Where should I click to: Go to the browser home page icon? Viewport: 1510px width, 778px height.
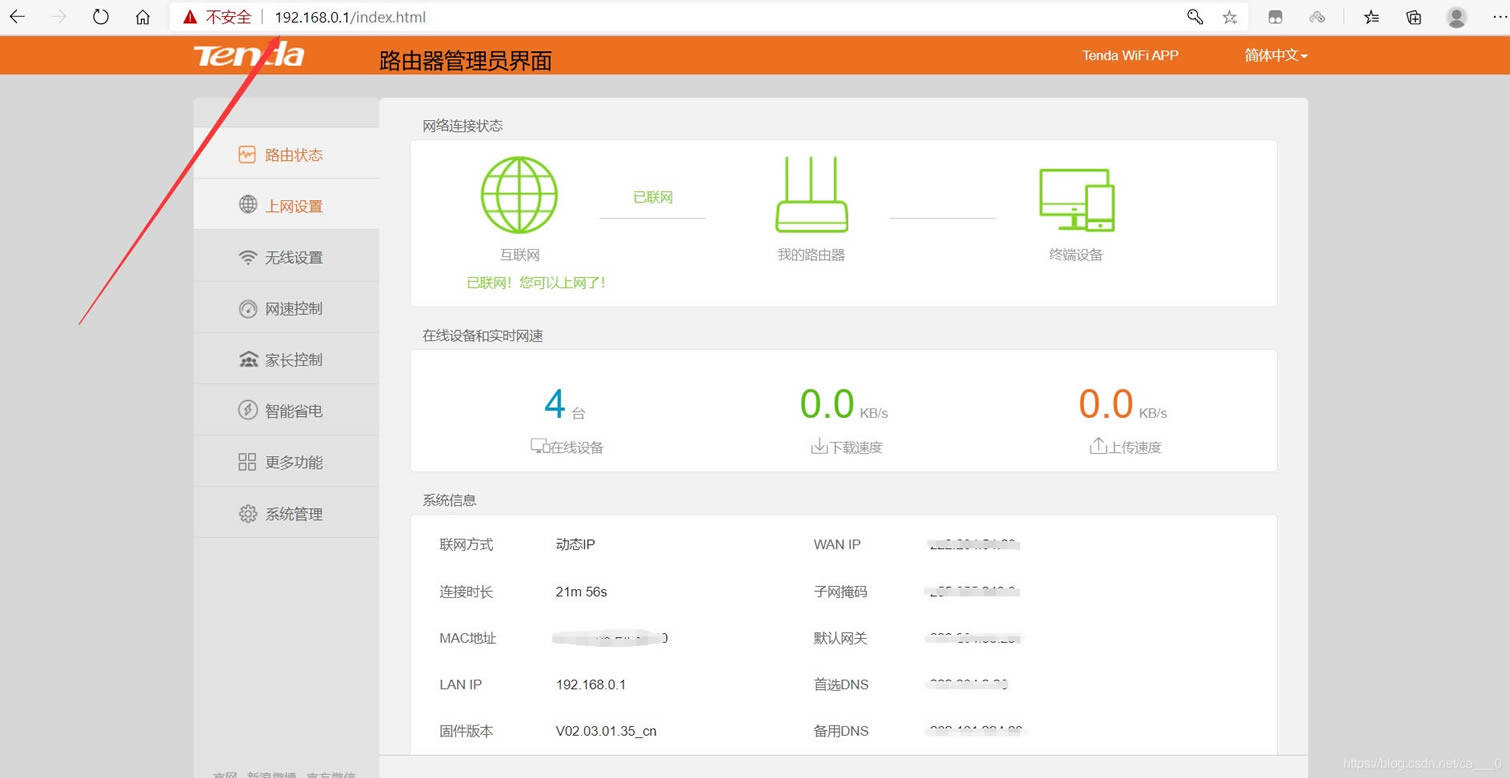[143, 17]
